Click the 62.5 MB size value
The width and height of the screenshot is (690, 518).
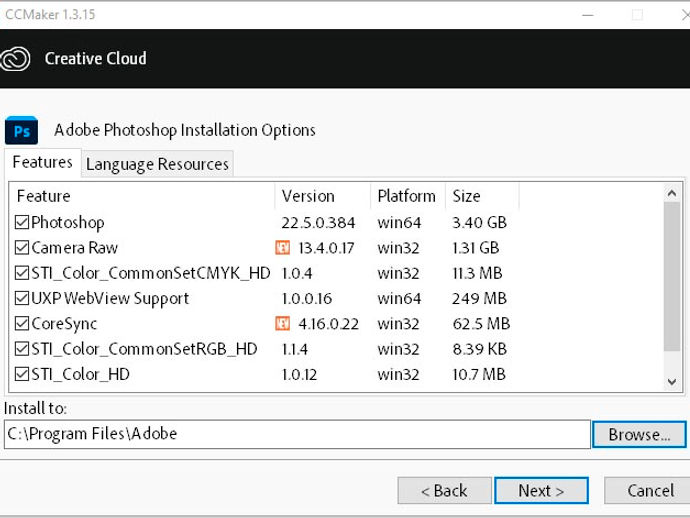pyautogui.click(x=481, y=324)
